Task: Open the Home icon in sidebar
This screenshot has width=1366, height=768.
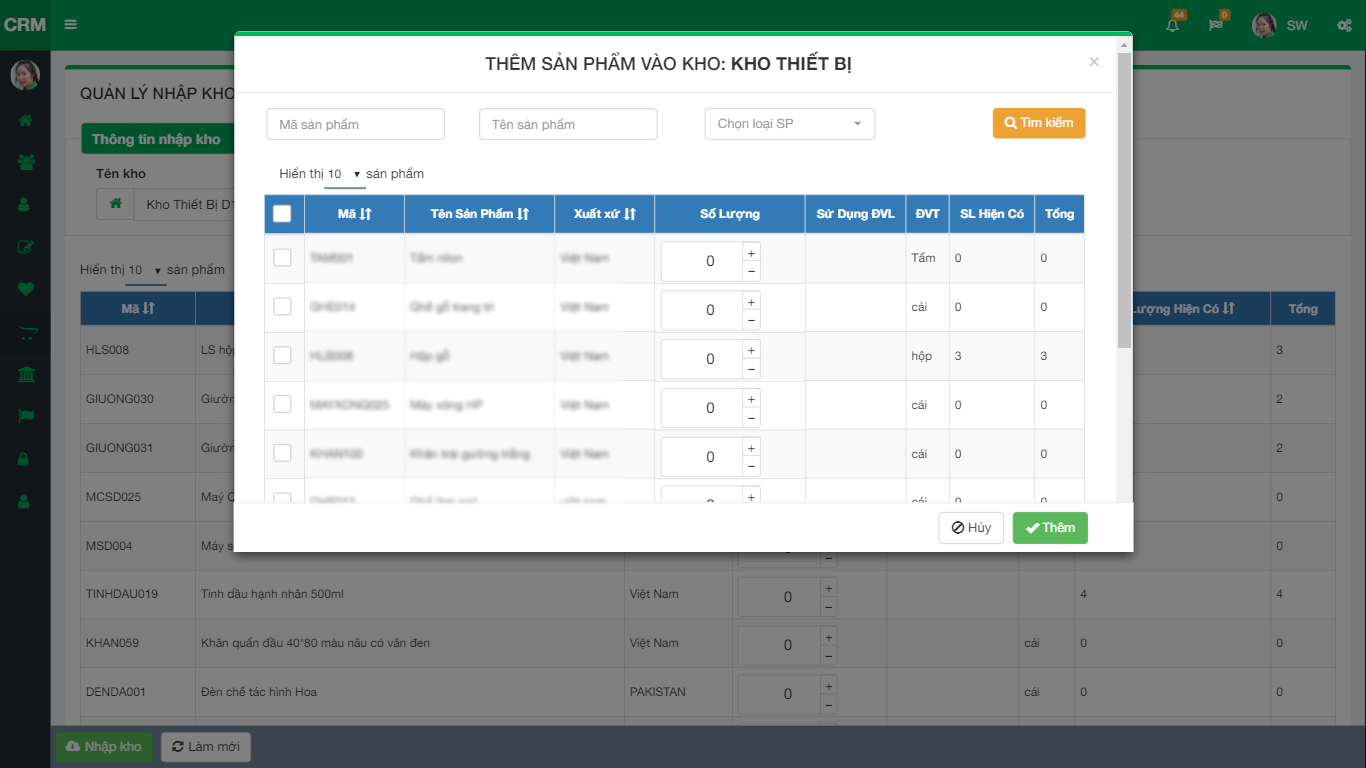Action: click(25, 120)
